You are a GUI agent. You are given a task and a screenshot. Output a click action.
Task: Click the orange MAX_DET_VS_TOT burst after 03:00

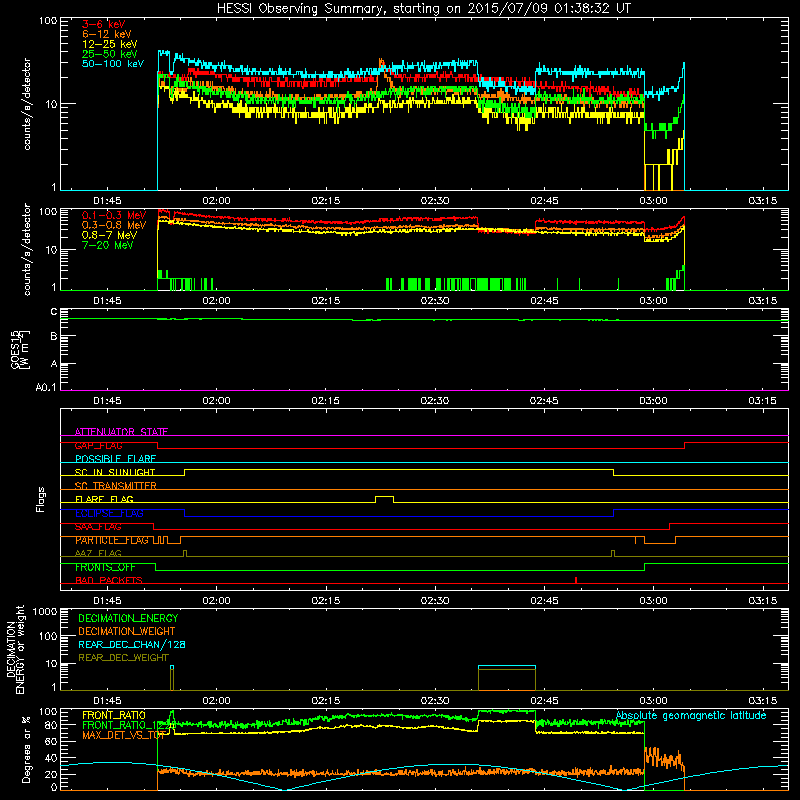point(664,759)
